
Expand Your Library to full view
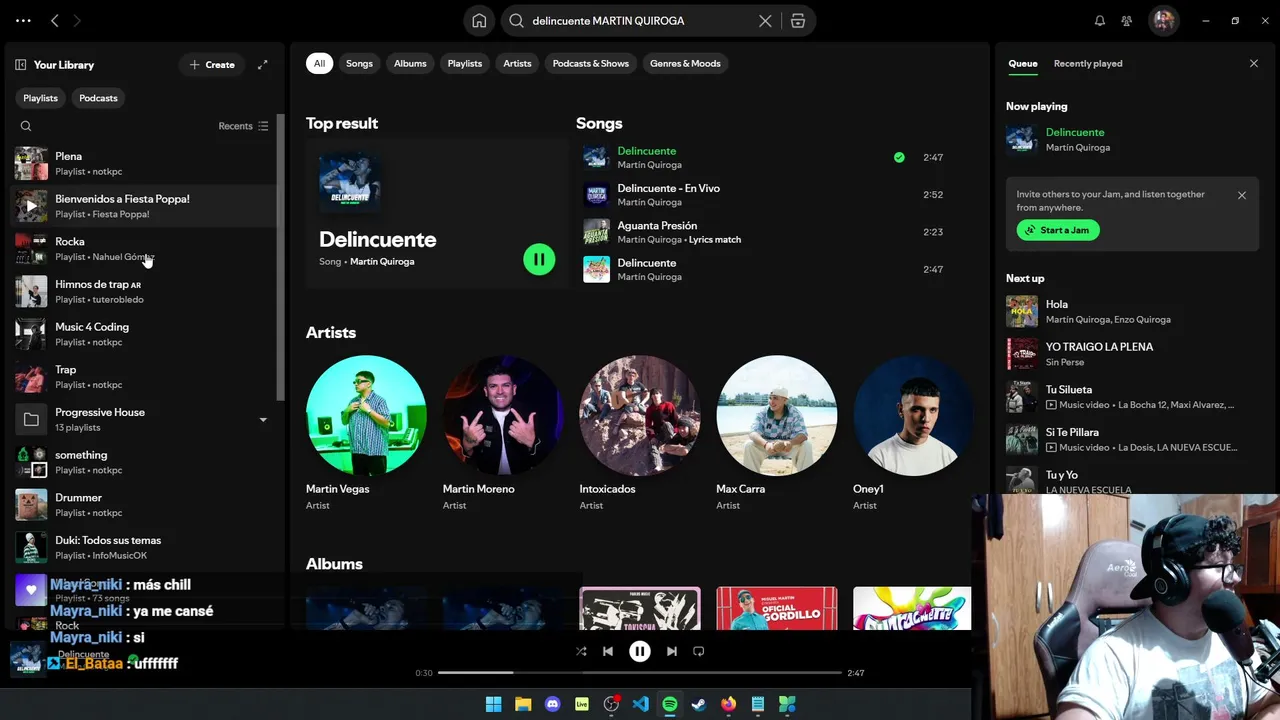click(263, 65)
